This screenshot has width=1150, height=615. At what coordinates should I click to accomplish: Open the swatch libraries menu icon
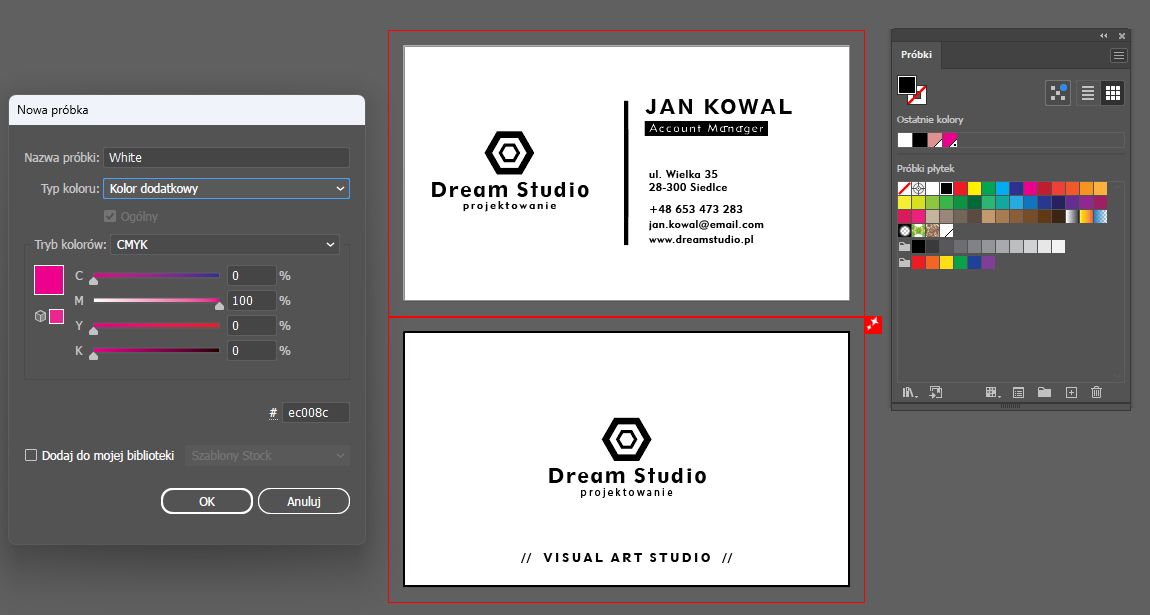coord(909,393)
